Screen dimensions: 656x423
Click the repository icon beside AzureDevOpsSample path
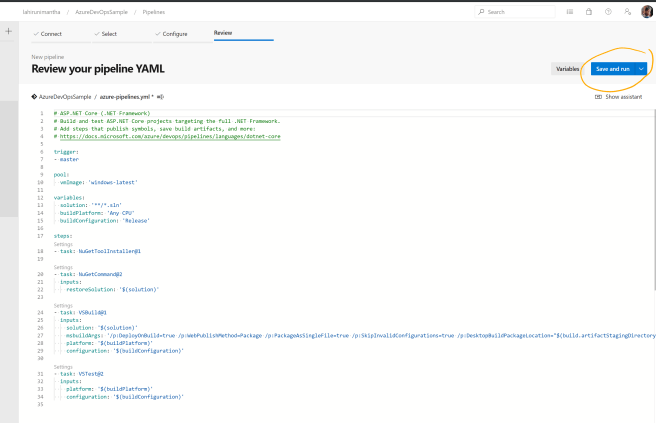click(x=35, y=97)
